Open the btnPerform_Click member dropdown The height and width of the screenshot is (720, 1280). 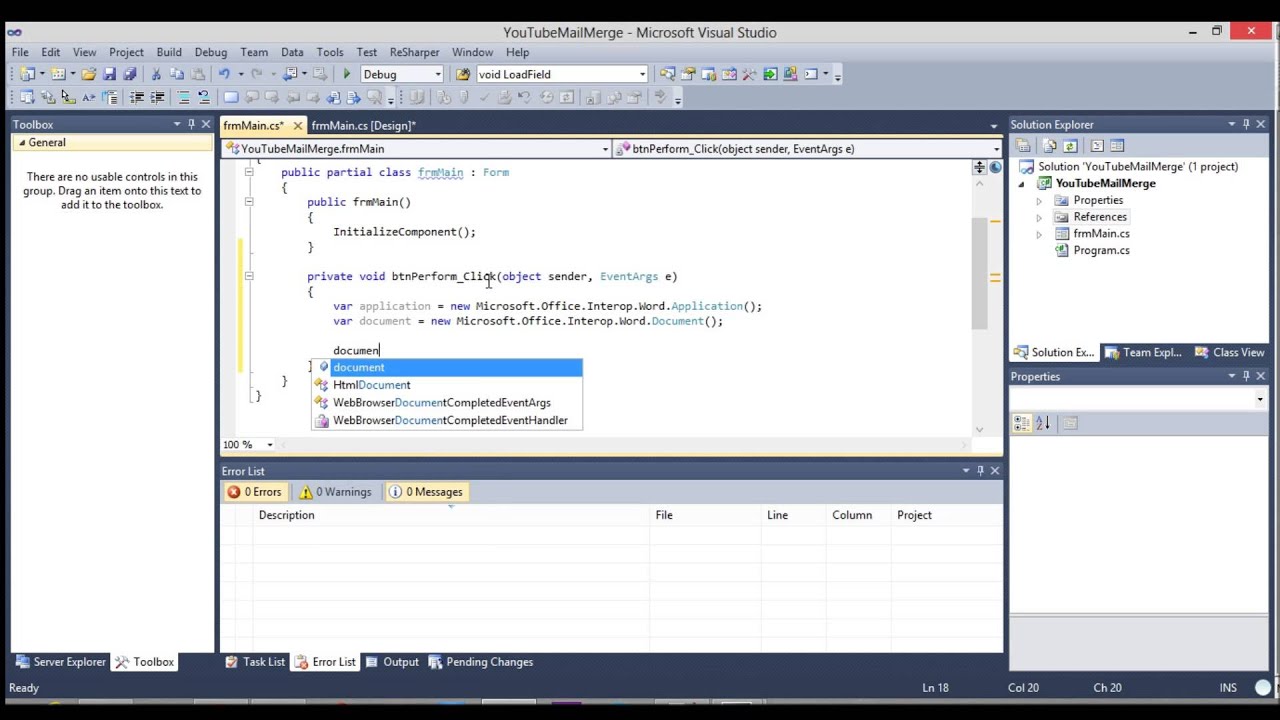[996, 149]
